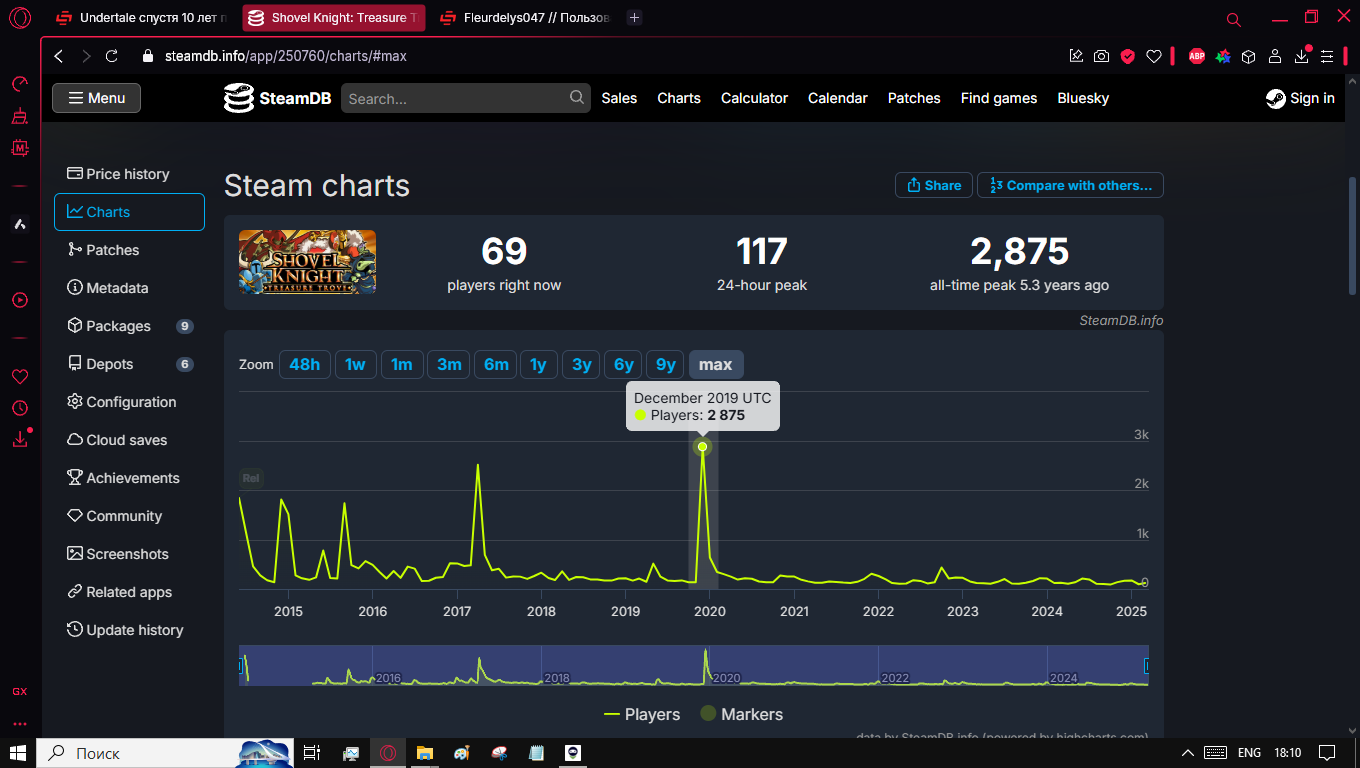The height and width of the screenshot is (768, 1360).
Task: Submit search with magnifier icon in SteamDB
Action: (x=577, y=97)
